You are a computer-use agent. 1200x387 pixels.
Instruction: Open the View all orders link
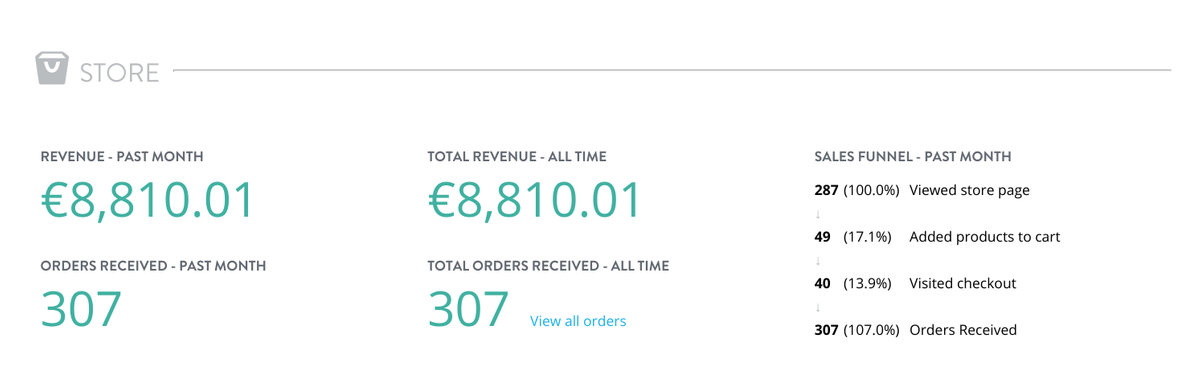(x=578, y=321)
